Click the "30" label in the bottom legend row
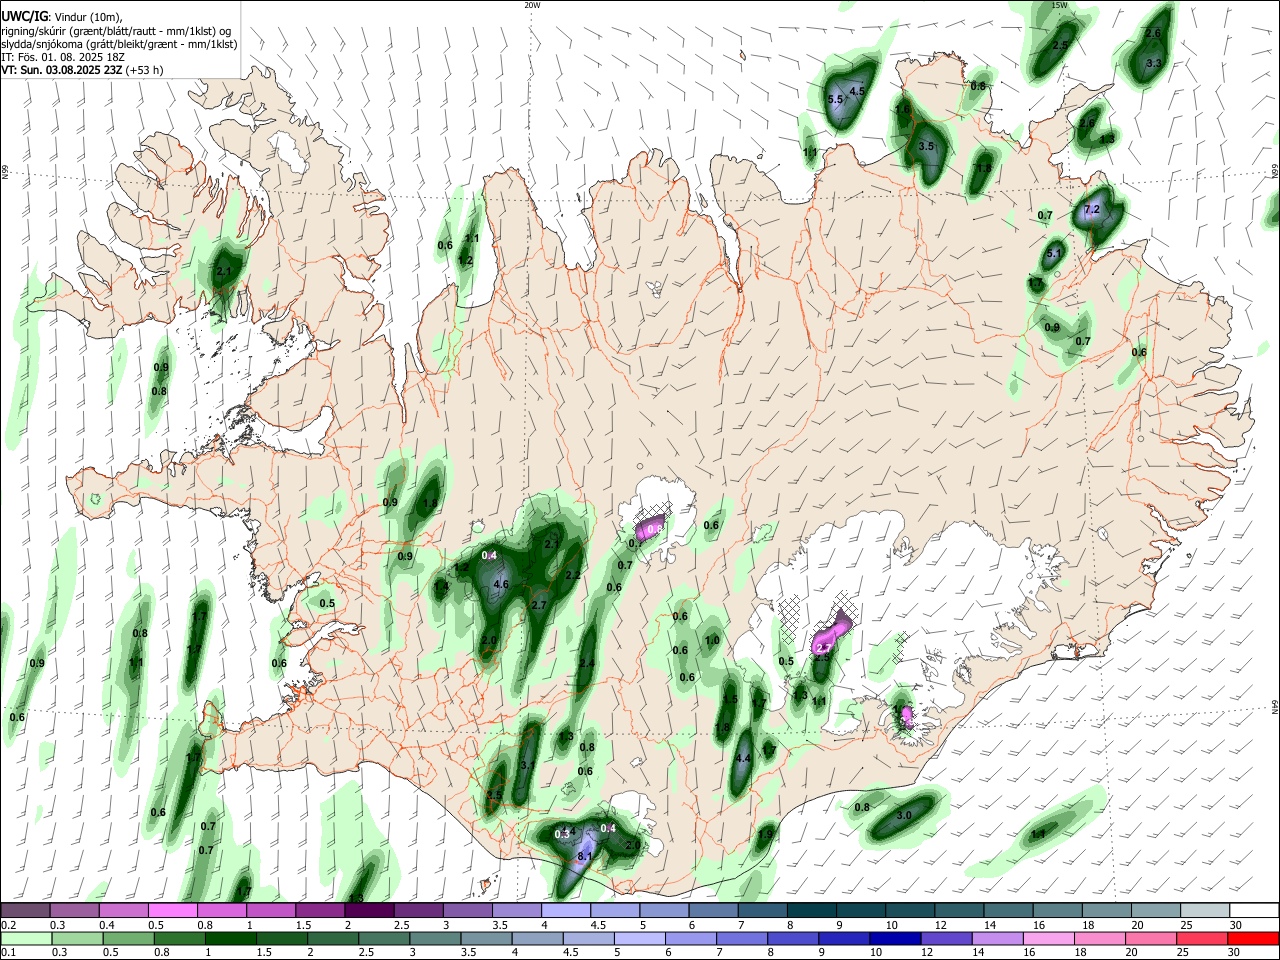The width and height of the screenshot is (1280, 960). click(1233, 953)
